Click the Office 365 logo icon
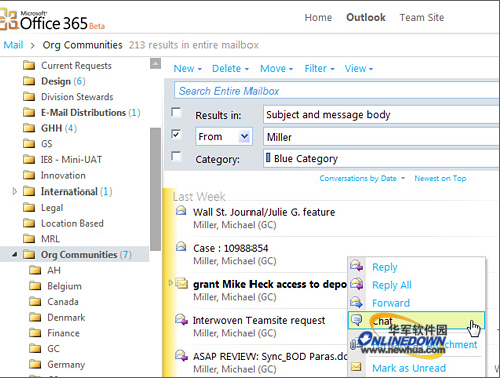Image resolution: width=500 pixels, height=378 pixels. (x=8, y=19)
